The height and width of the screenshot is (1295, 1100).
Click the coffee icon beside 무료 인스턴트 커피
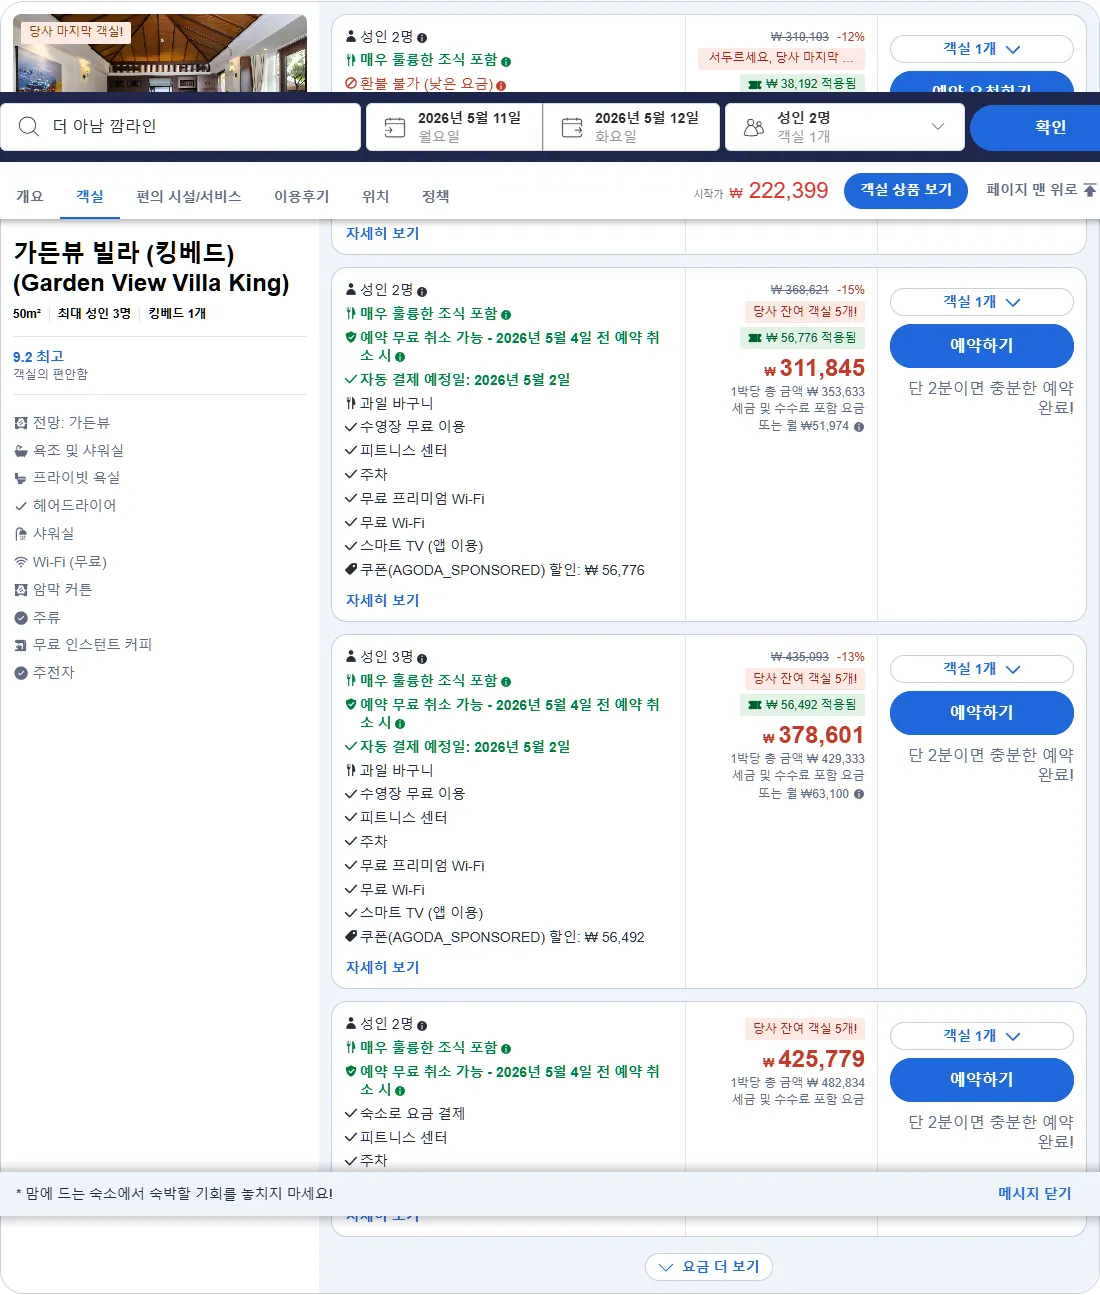click(21, 645)
